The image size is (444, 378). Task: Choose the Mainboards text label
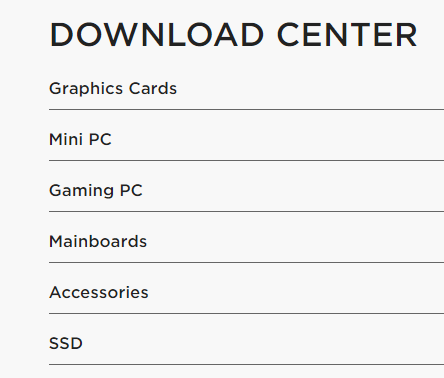click(x=98, y=241)
